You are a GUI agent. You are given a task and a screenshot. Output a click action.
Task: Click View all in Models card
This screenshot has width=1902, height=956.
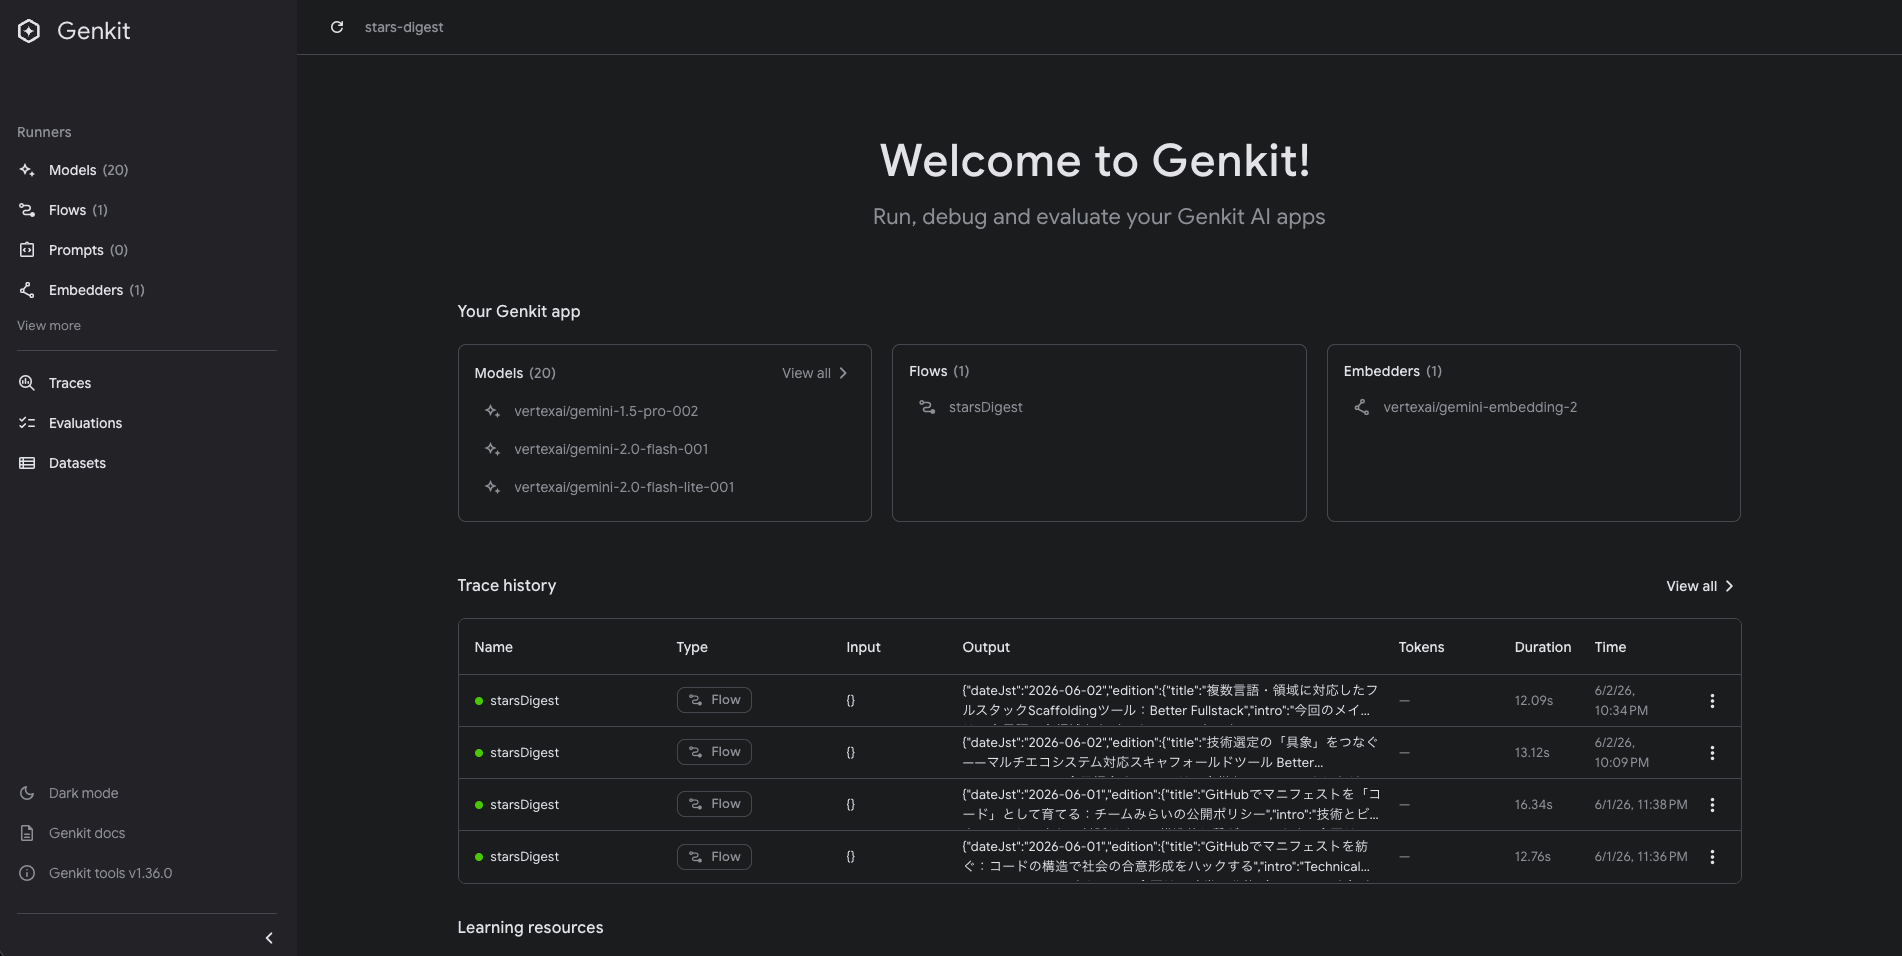(806, 373)
